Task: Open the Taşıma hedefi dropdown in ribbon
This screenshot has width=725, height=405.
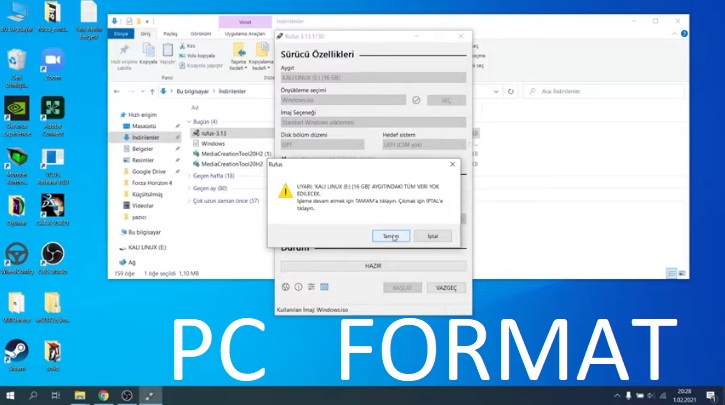Action: 238,56
